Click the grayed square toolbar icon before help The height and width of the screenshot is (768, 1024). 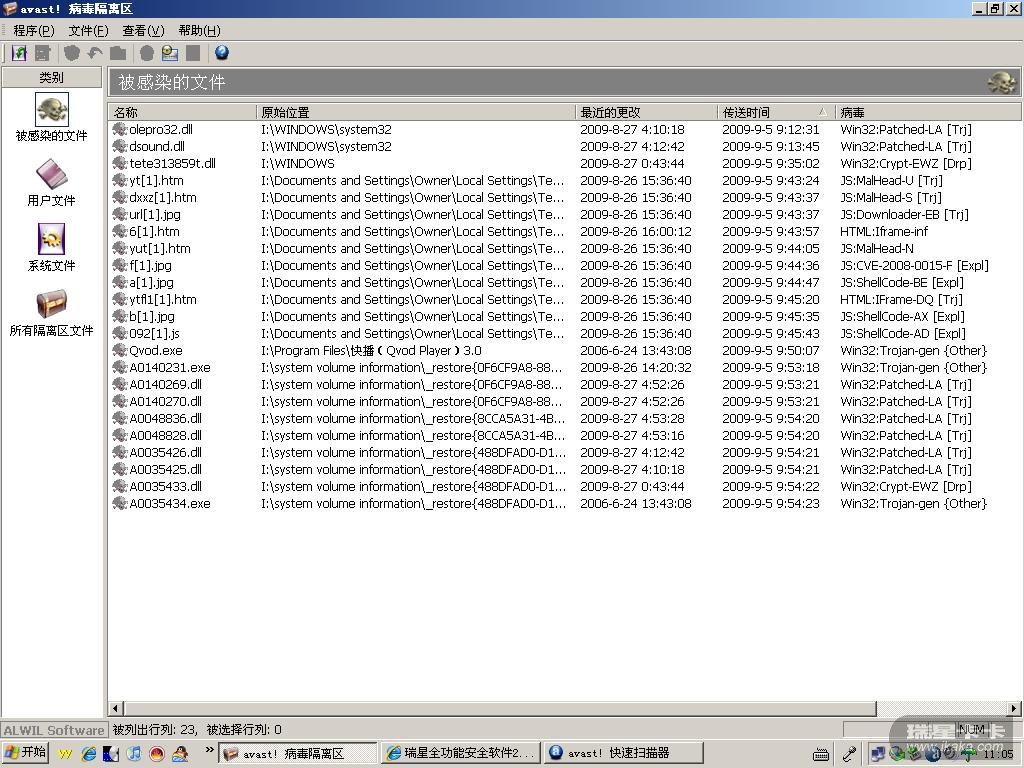(193, 54)
